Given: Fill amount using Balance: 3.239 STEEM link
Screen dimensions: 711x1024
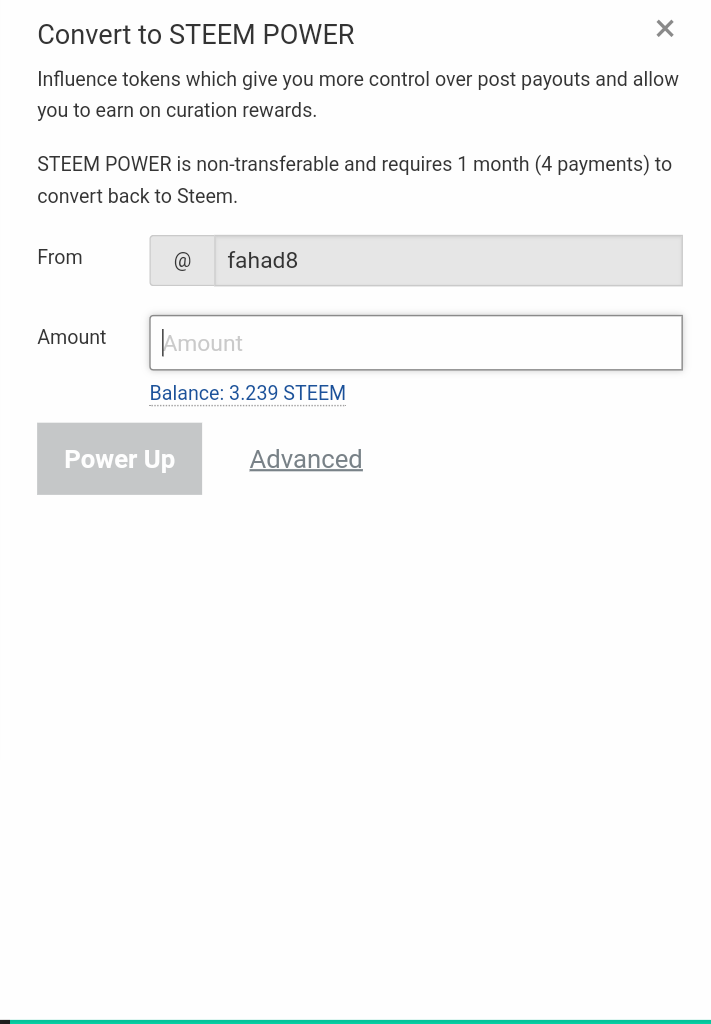Looking at the screenshot, I should pyautogui.click(x=247, y=393).
